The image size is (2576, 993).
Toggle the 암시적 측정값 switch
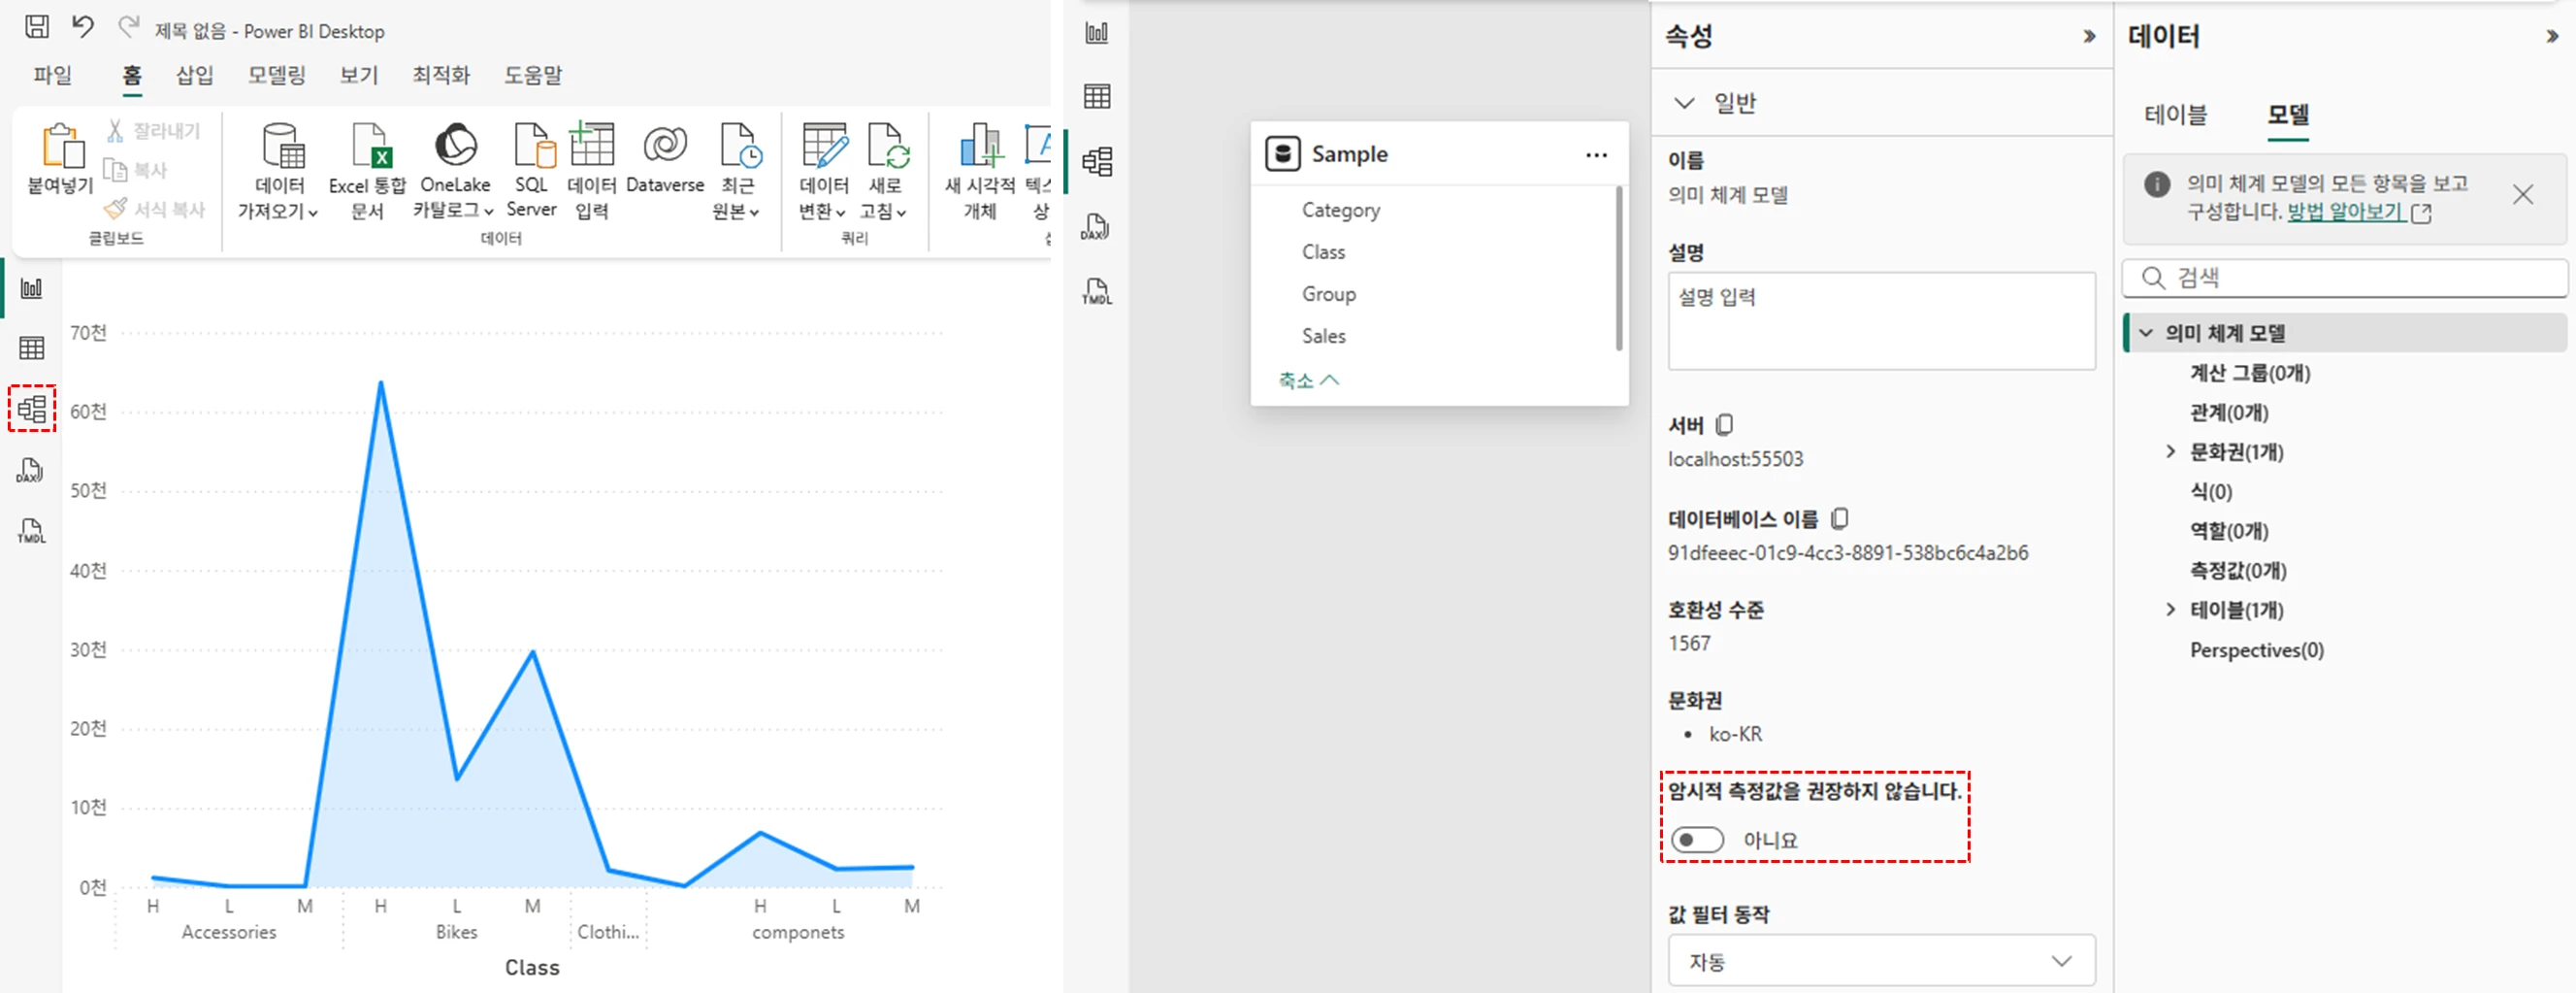1697,840
